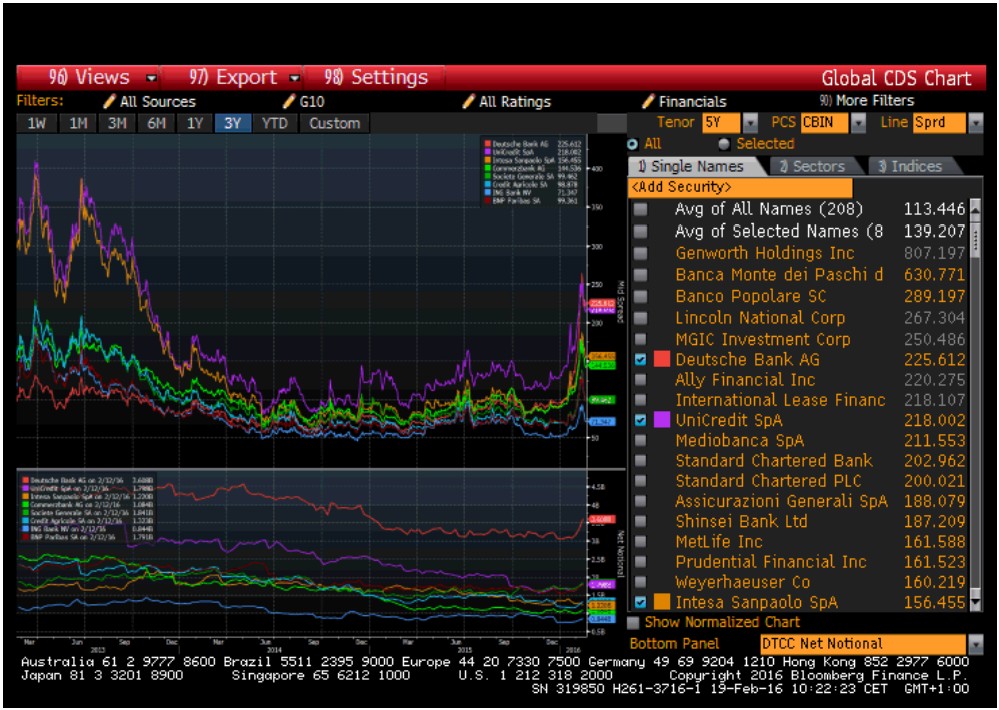999x710 pixels.
Task: Choose the Custom time range
Action: [x=334, y=123]
